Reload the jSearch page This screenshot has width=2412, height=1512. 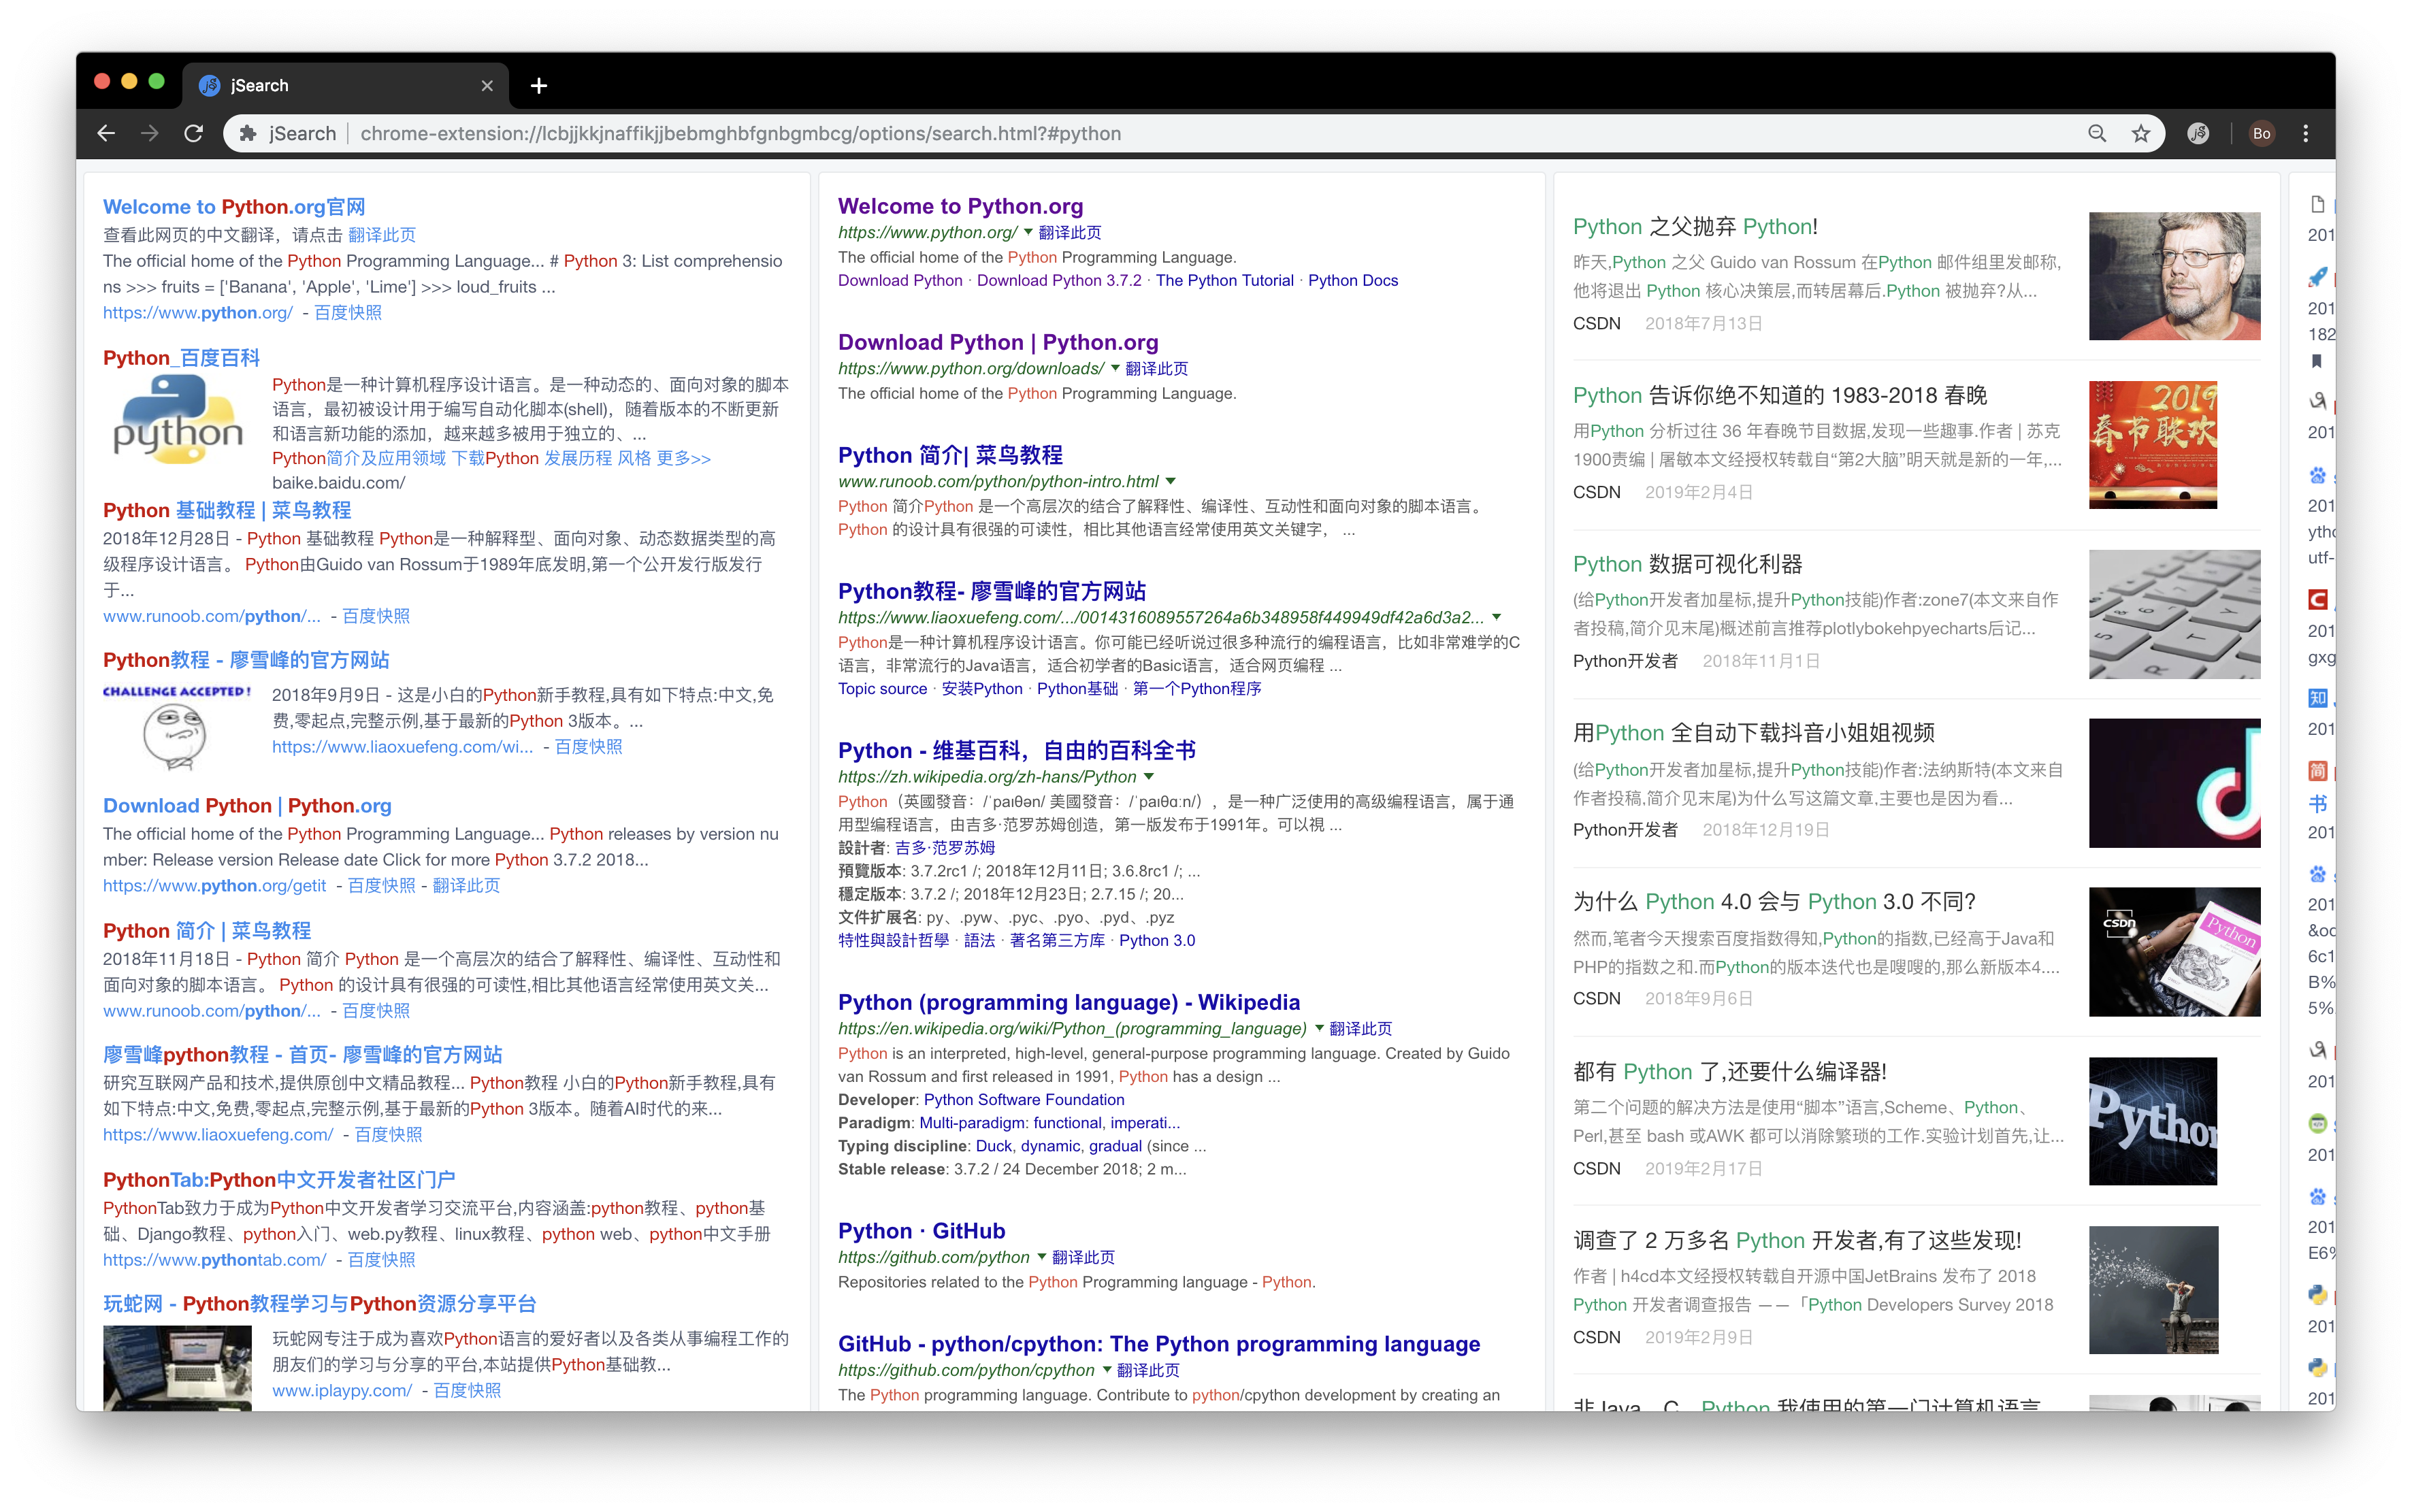(194, 133)
